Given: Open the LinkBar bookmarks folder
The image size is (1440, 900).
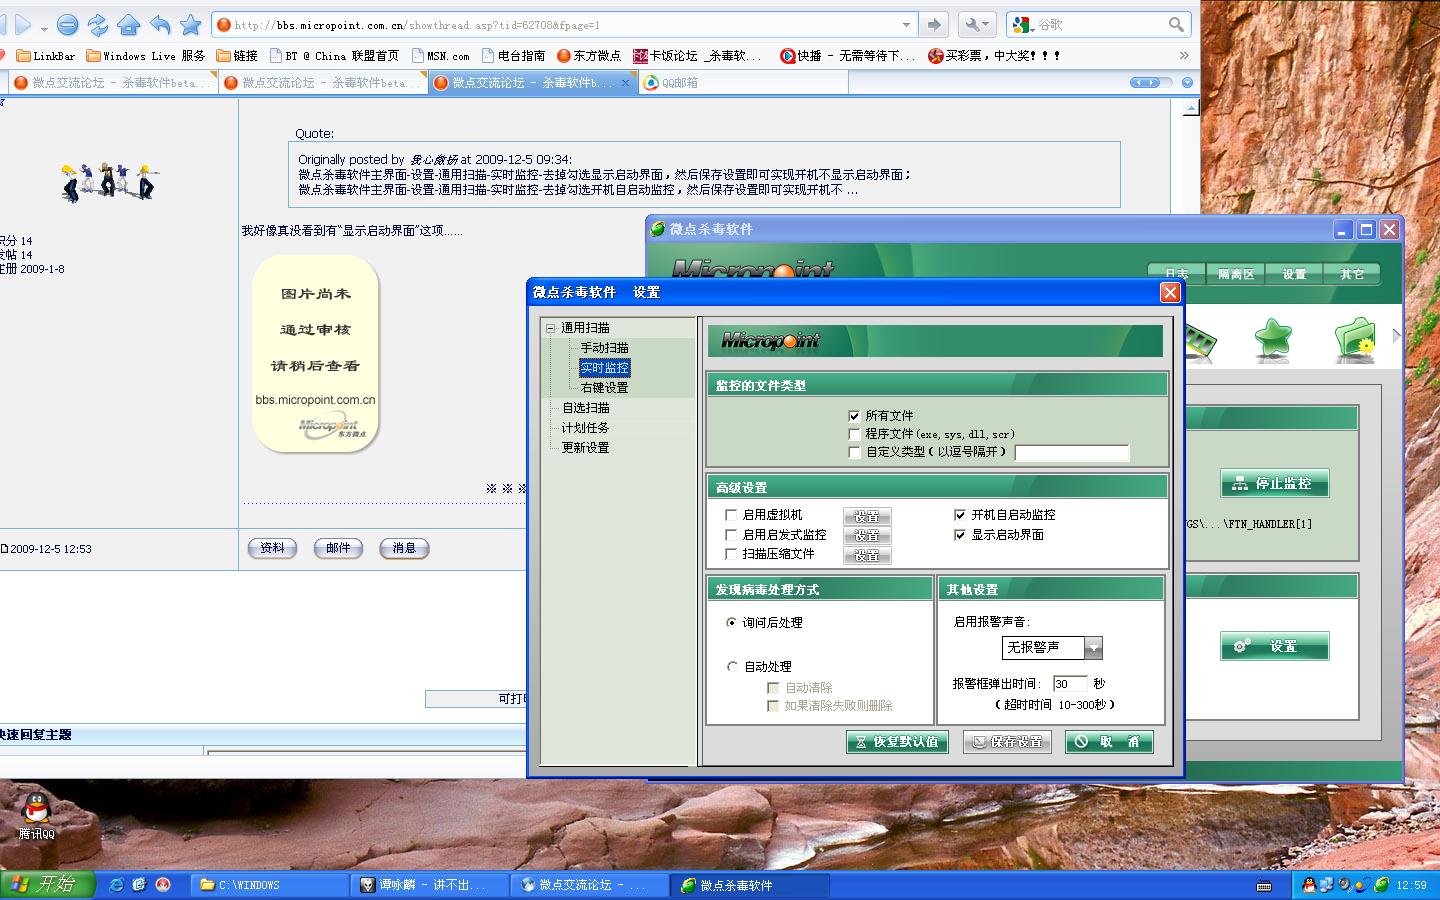Looking at the screenshot, I should tap(45, 56).
